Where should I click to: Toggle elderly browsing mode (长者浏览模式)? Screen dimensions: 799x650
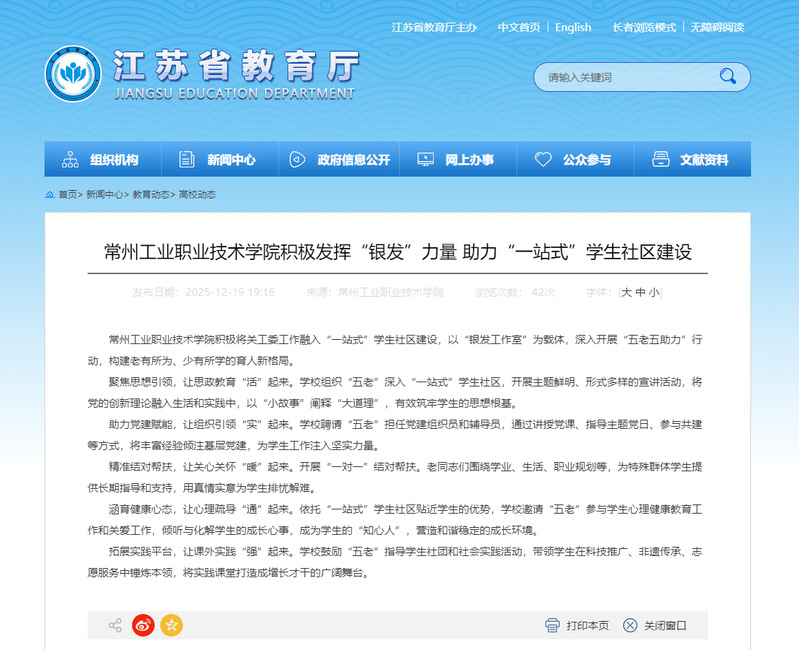[643, 27]
